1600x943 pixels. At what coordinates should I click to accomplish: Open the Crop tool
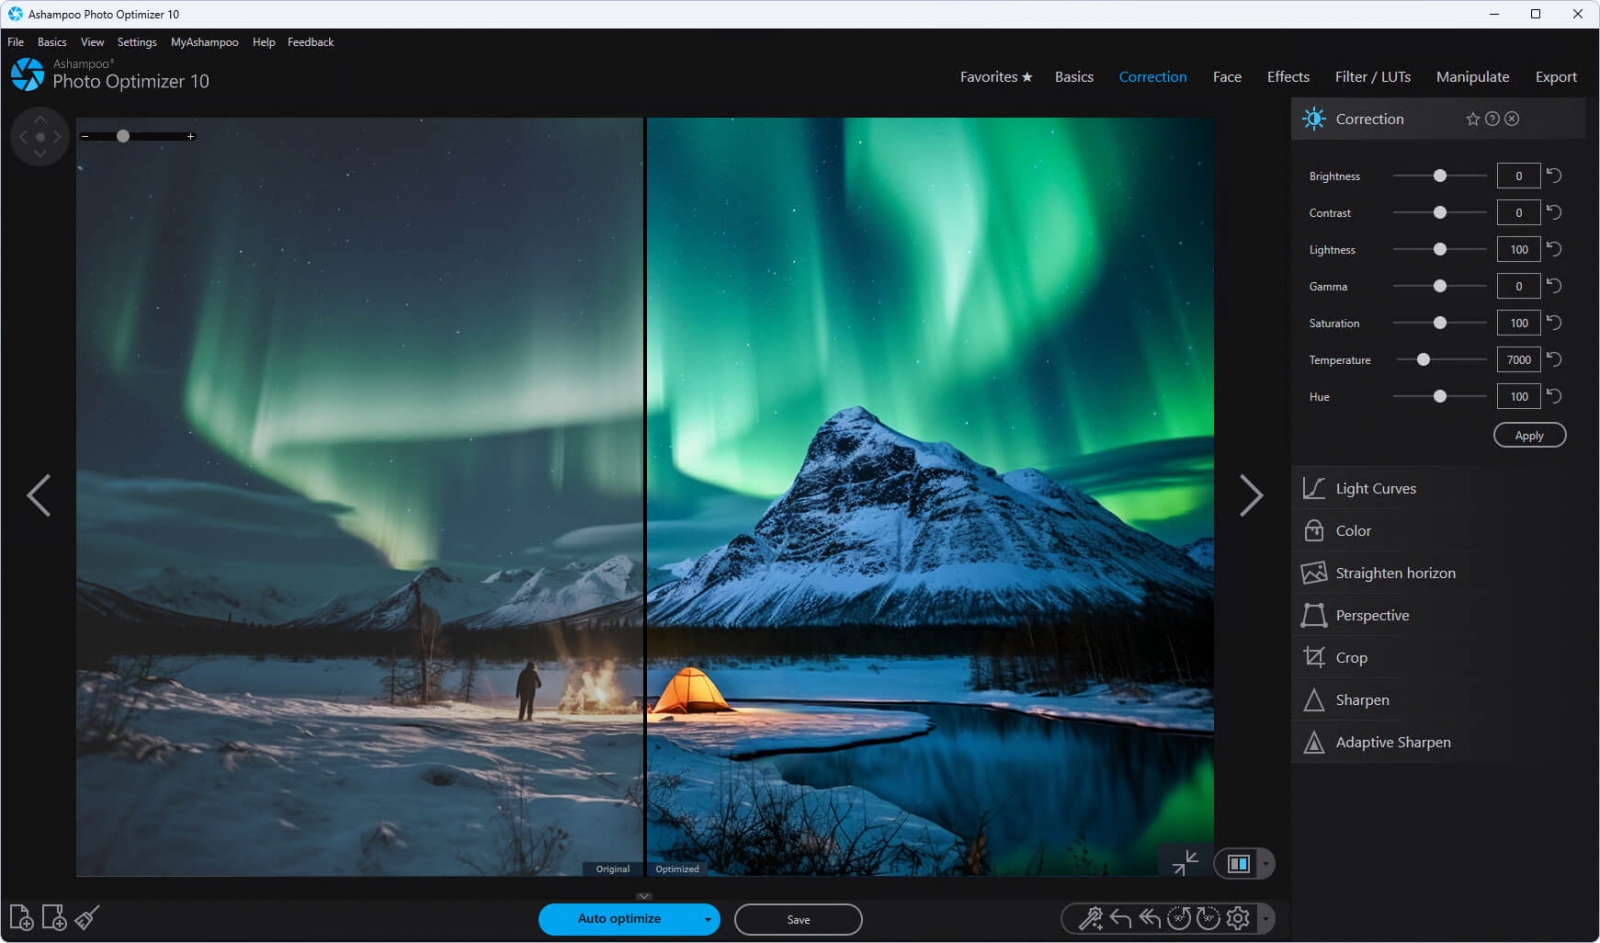coord(1351,657)
